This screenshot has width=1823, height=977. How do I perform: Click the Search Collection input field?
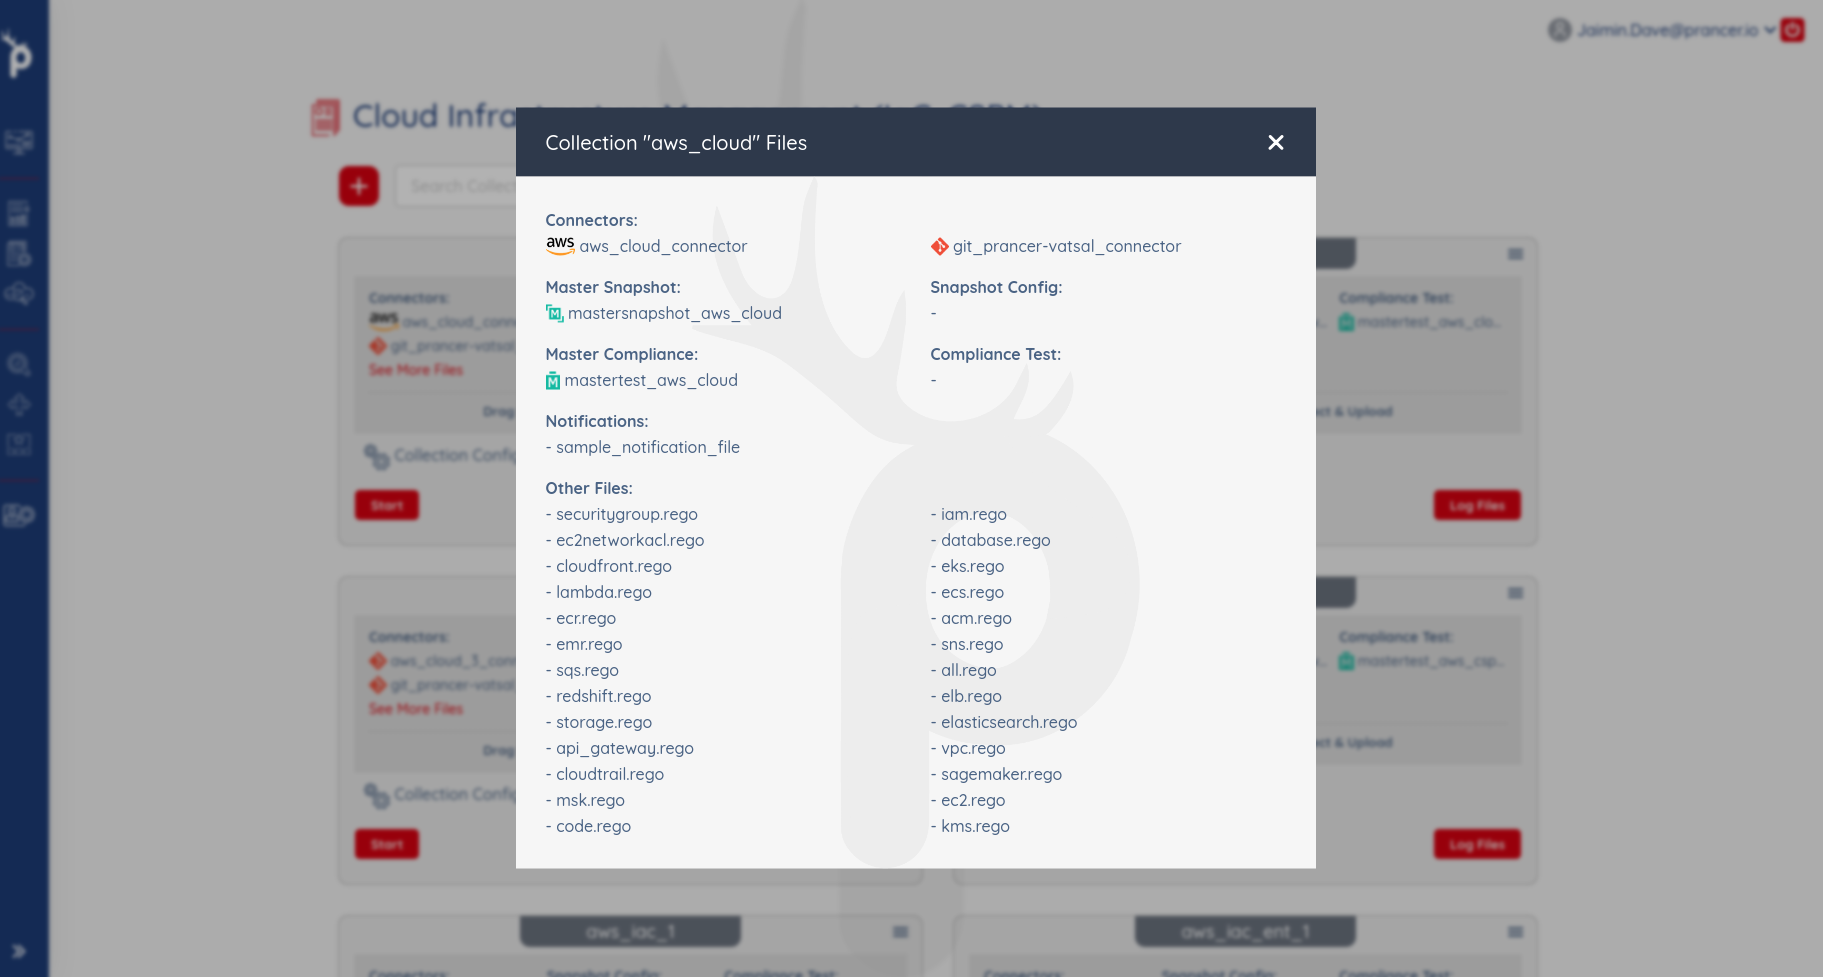[456, 186]
